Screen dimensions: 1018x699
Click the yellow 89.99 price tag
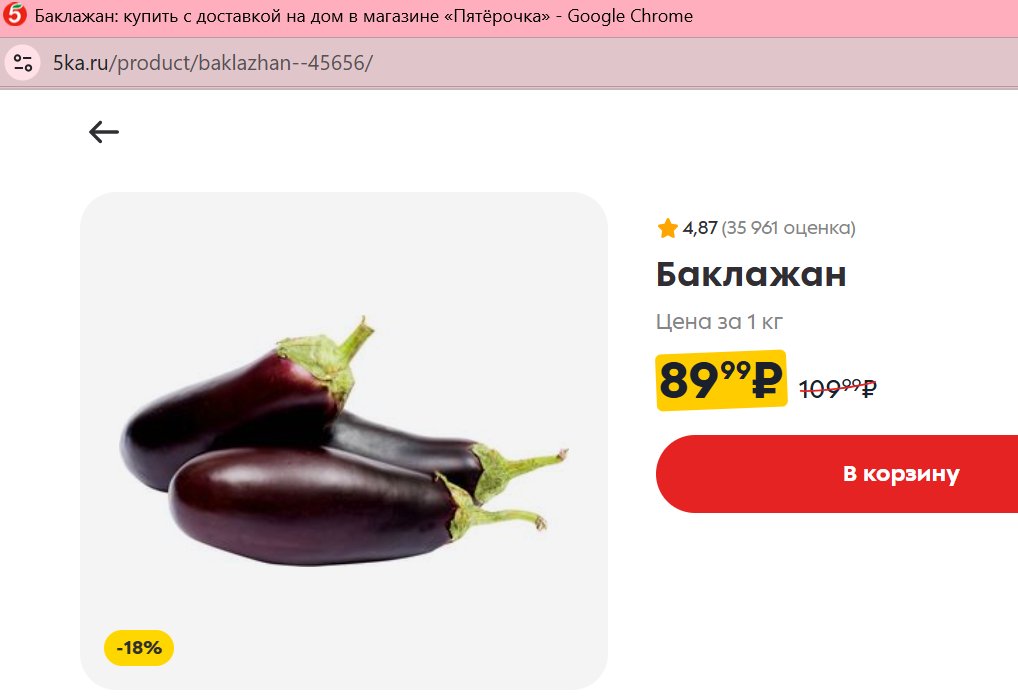tap(721, 380)
